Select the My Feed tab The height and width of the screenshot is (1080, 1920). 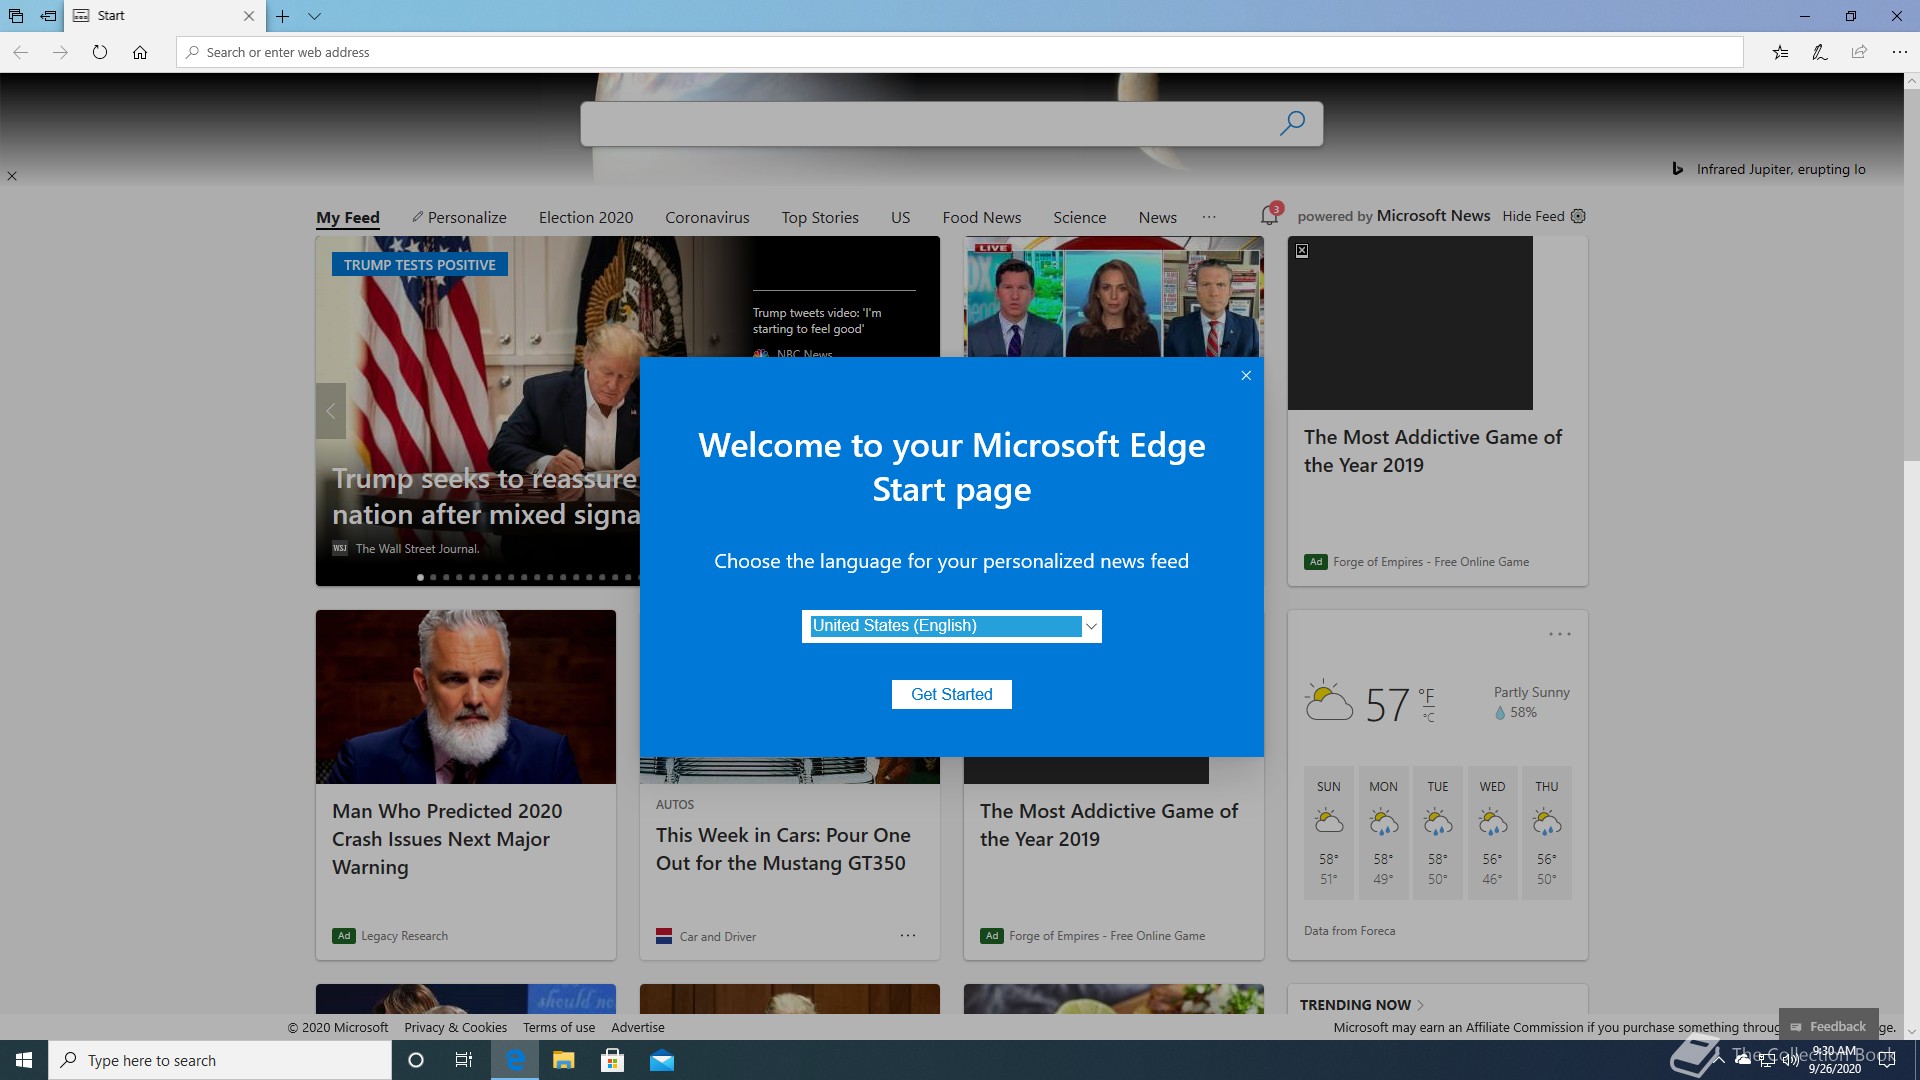click(348, 217)
